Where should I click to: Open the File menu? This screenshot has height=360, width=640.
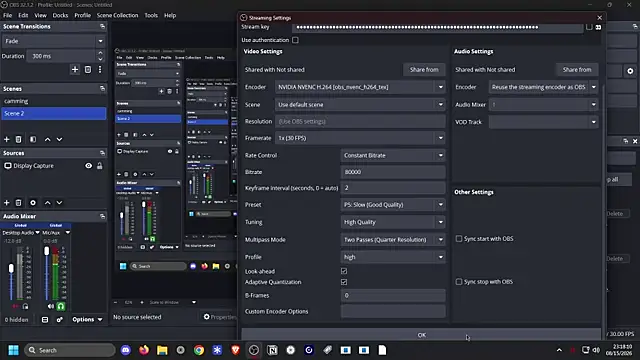coord(7,15)
